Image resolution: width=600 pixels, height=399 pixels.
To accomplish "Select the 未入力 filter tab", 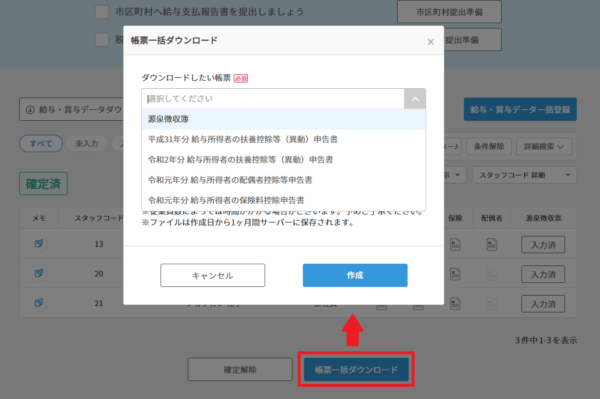I will [x=87, y=143].
